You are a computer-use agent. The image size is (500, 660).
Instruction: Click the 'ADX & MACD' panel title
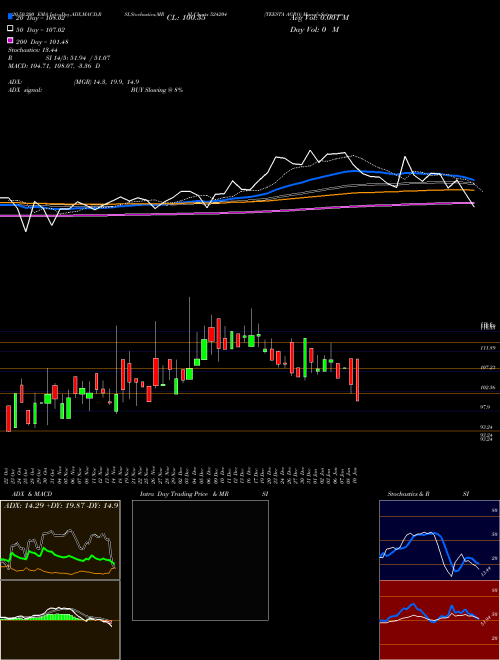click(x=32, y=494)
